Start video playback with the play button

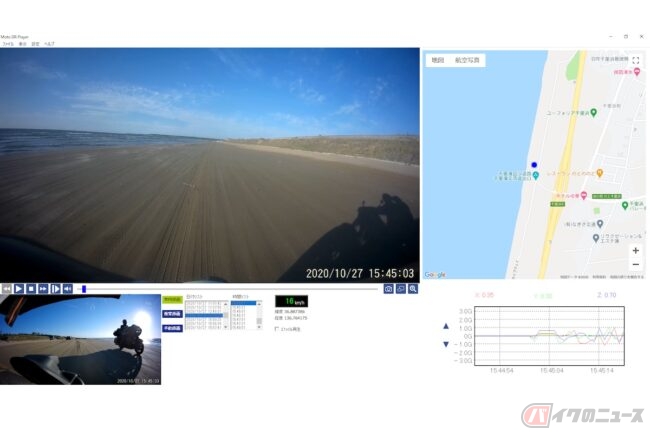pos(19,289)
